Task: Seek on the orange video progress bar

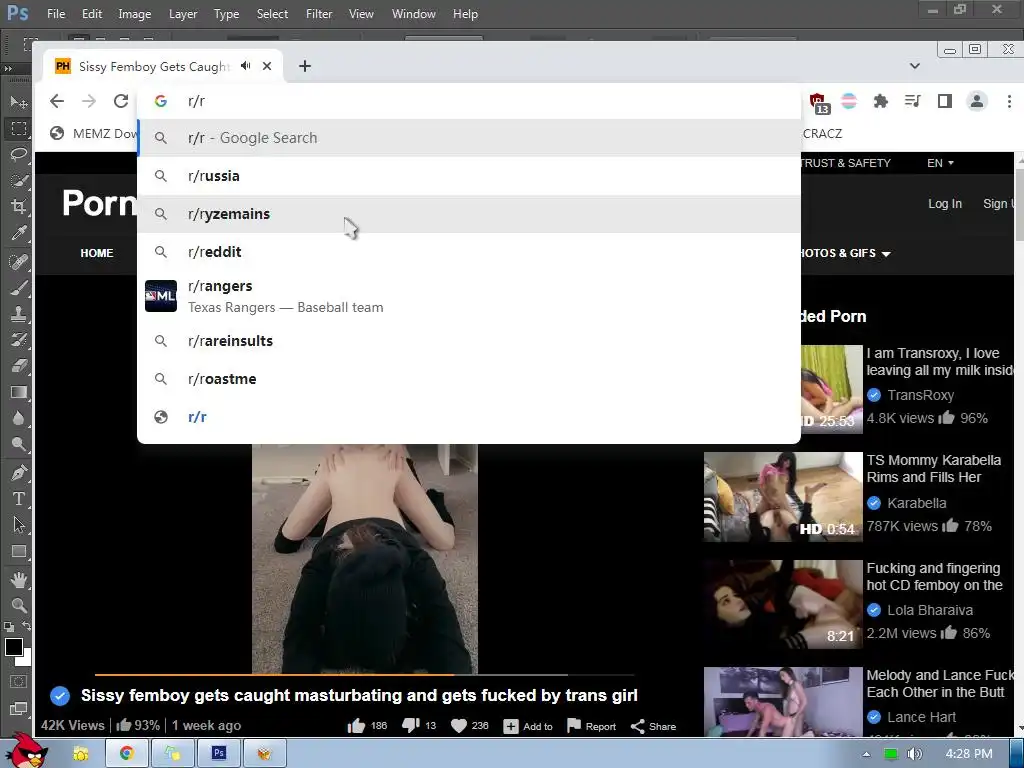Action: point(364,674)
